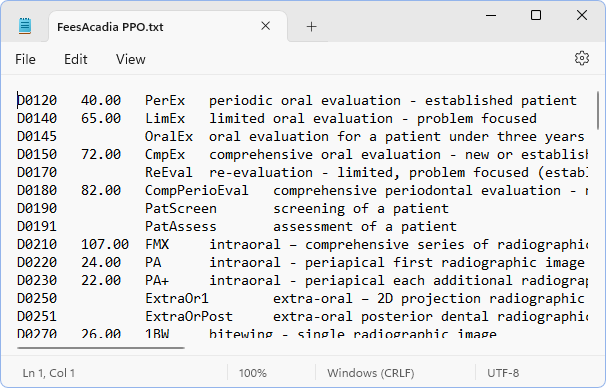Place cursor on the D0210 FMX line
The height and width of the screenshot is (388, 606).
[x=302, y=245]
